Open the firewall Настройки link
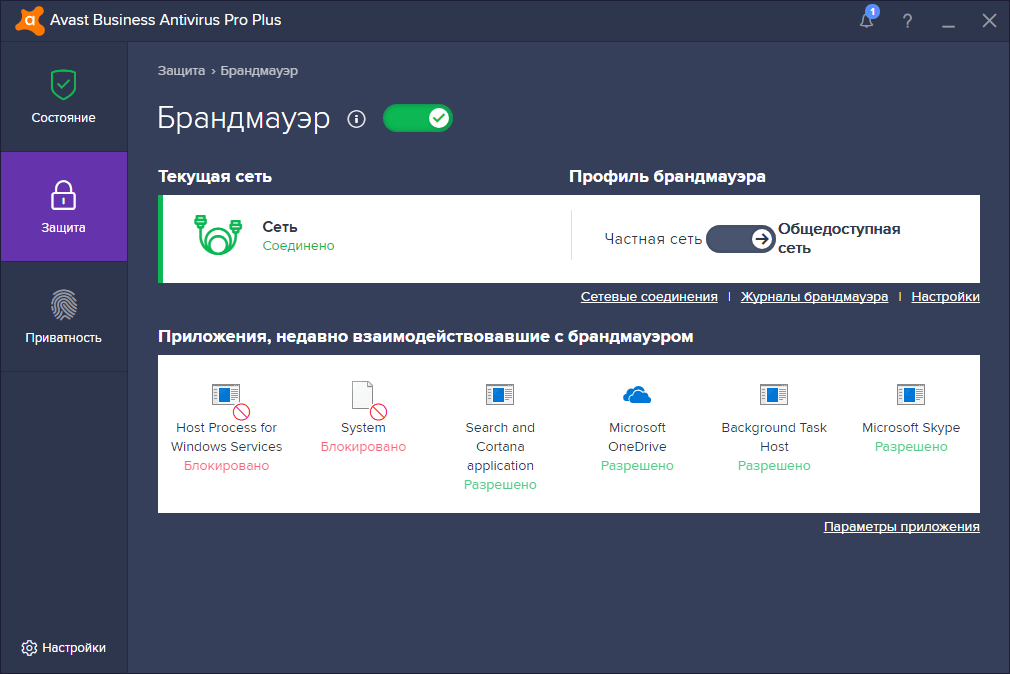Viewport: 1010px width, 674px height. pos(946,296)
